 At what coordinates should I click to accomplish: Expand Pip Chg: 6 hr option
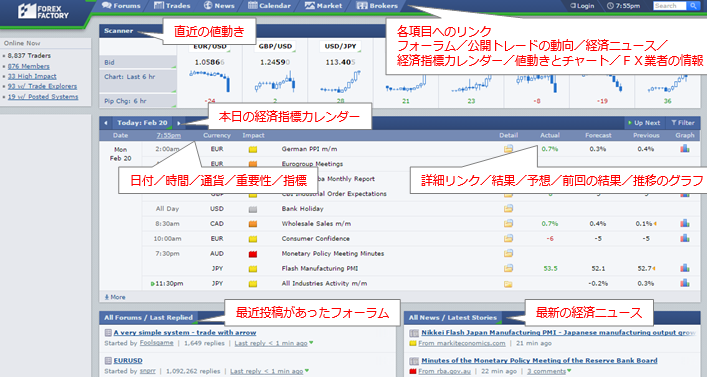[x=138, y=101]
